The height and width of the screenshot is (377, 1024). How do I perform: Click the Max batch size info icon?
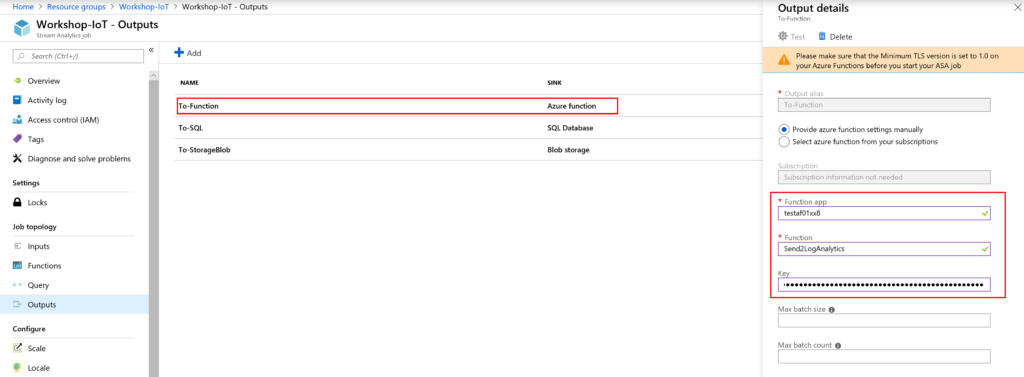831,310
